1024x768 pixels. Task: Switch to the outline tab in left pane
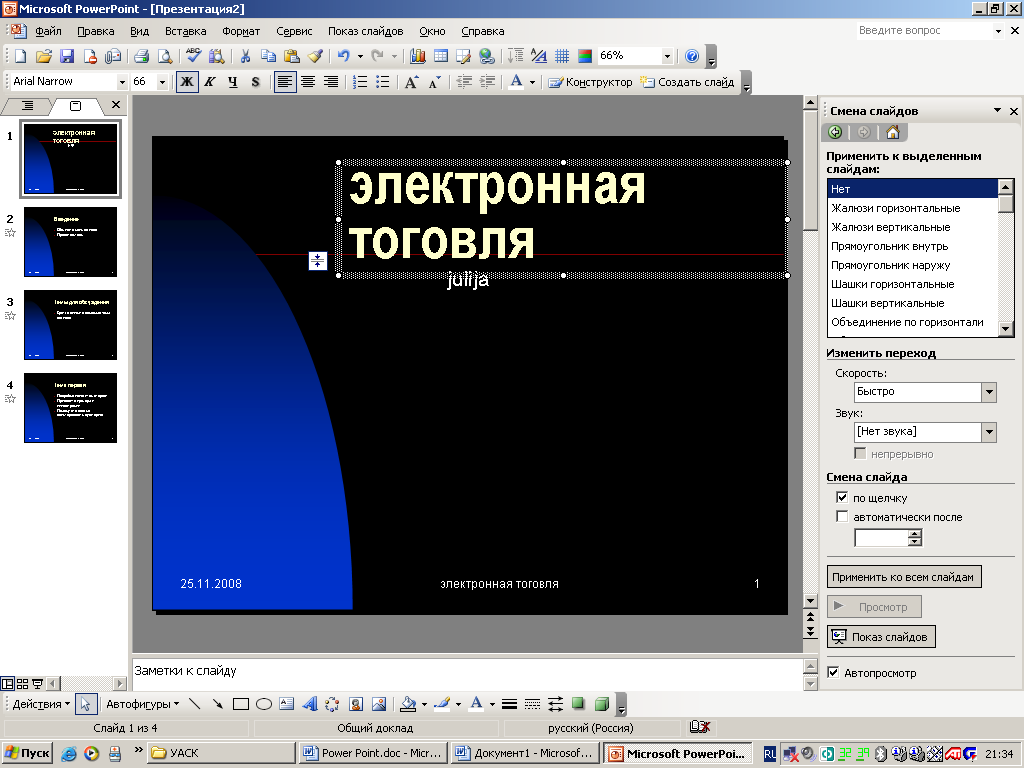27,105
